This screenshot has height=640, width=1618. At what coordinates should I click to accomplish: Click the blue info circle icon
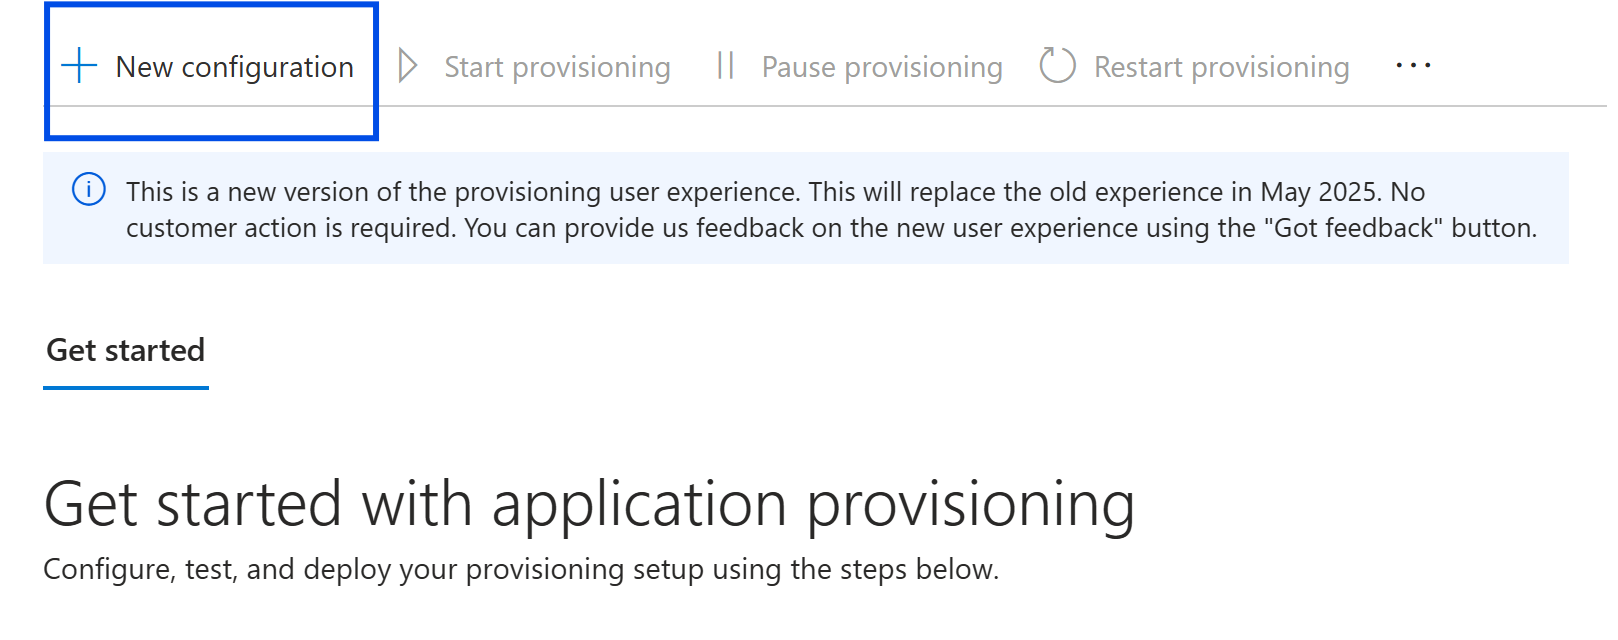(x=89, y=189)
